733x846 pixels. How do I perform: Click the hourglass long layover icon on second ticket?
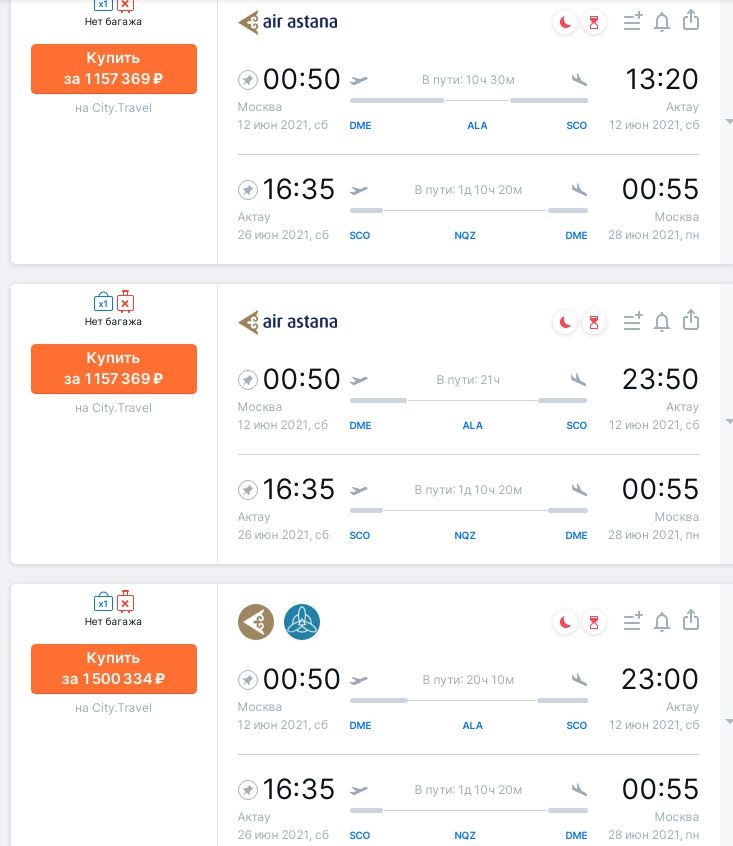[594, 322]
